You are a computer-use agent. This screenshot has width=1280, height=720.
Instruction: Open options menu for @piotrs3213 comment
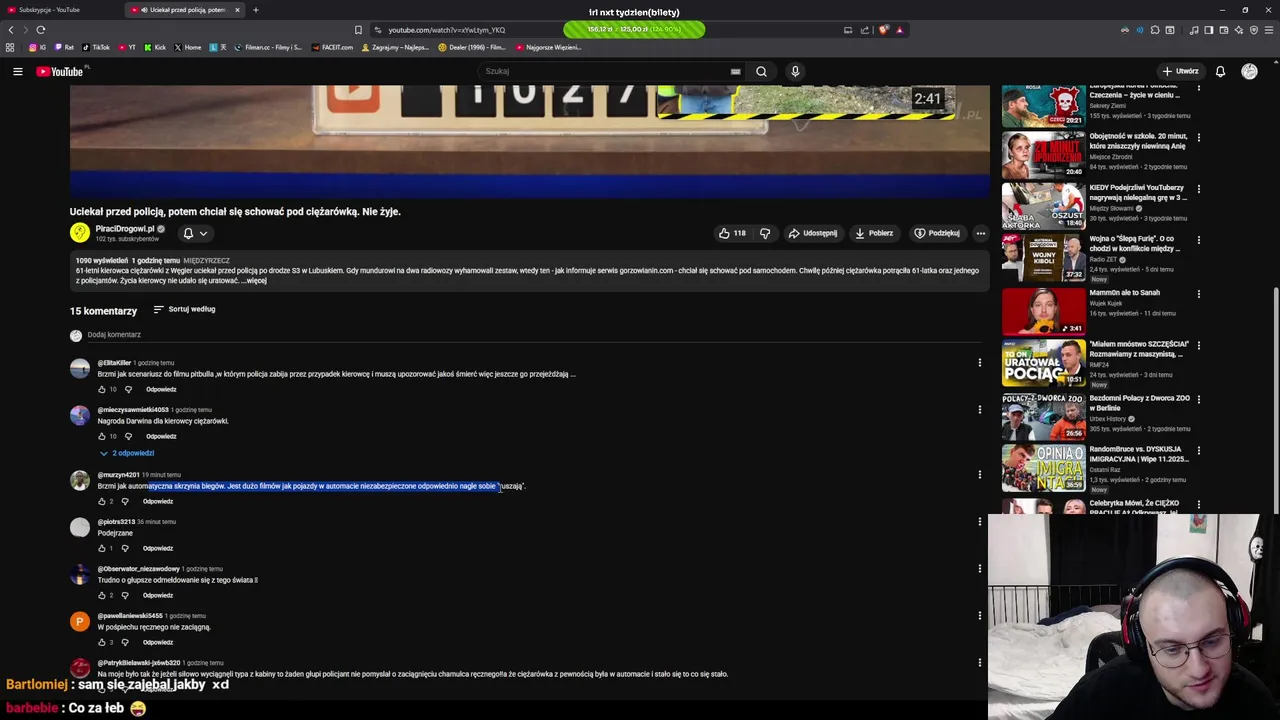[x=979, y=521]
